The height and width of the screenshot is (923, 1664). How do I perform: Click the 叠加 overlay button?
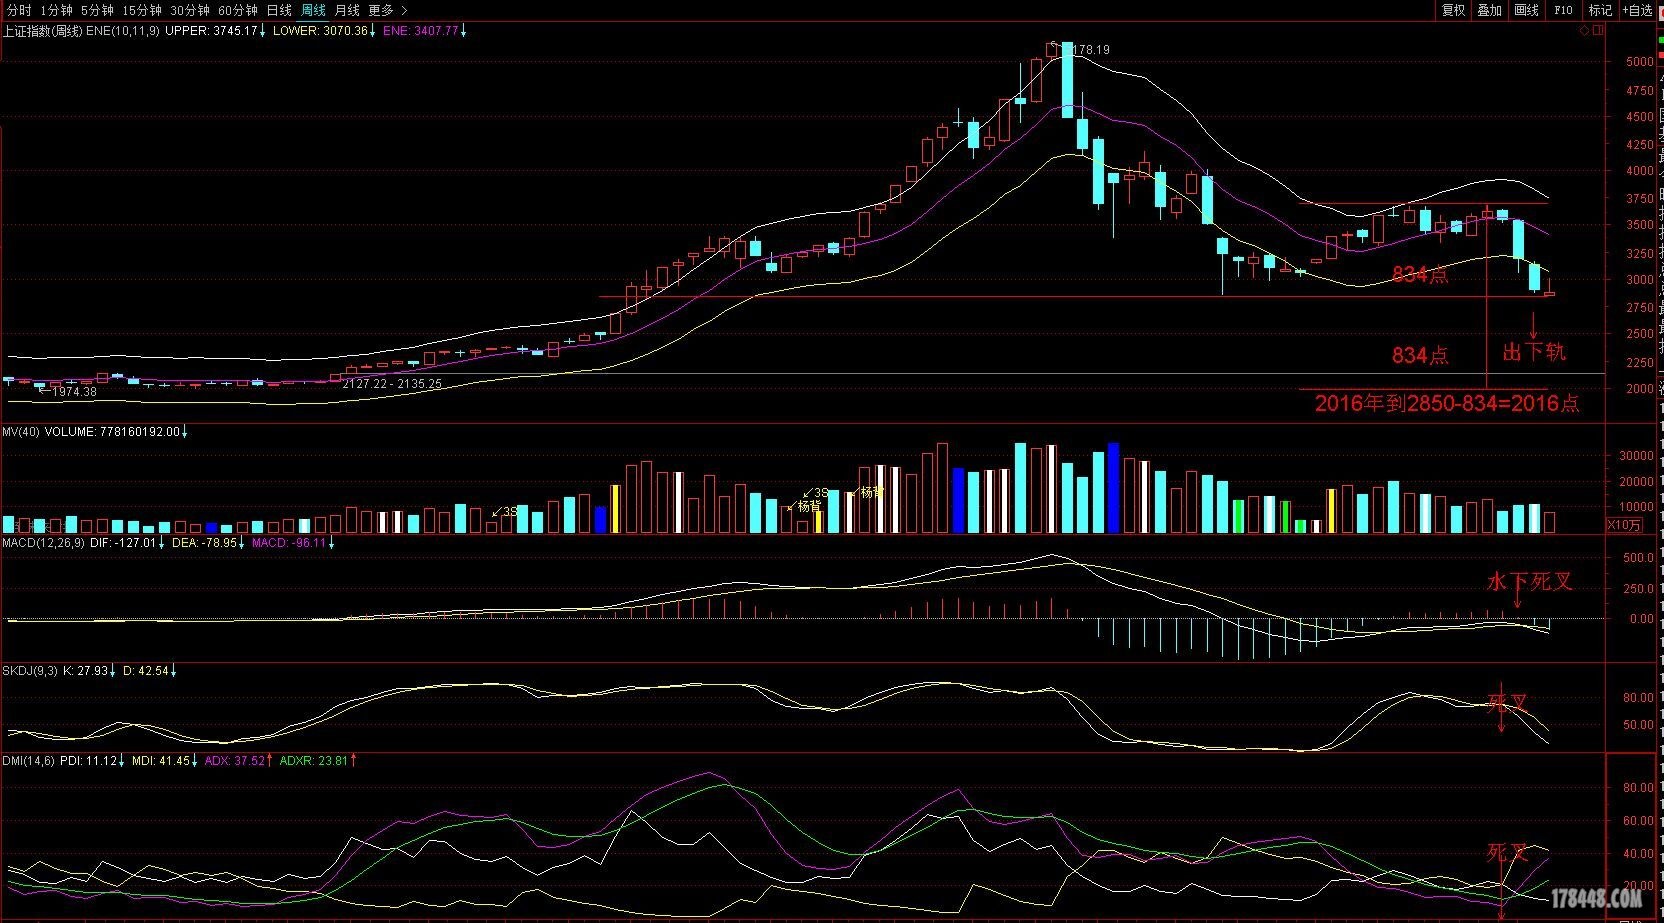coord(1490,10)
